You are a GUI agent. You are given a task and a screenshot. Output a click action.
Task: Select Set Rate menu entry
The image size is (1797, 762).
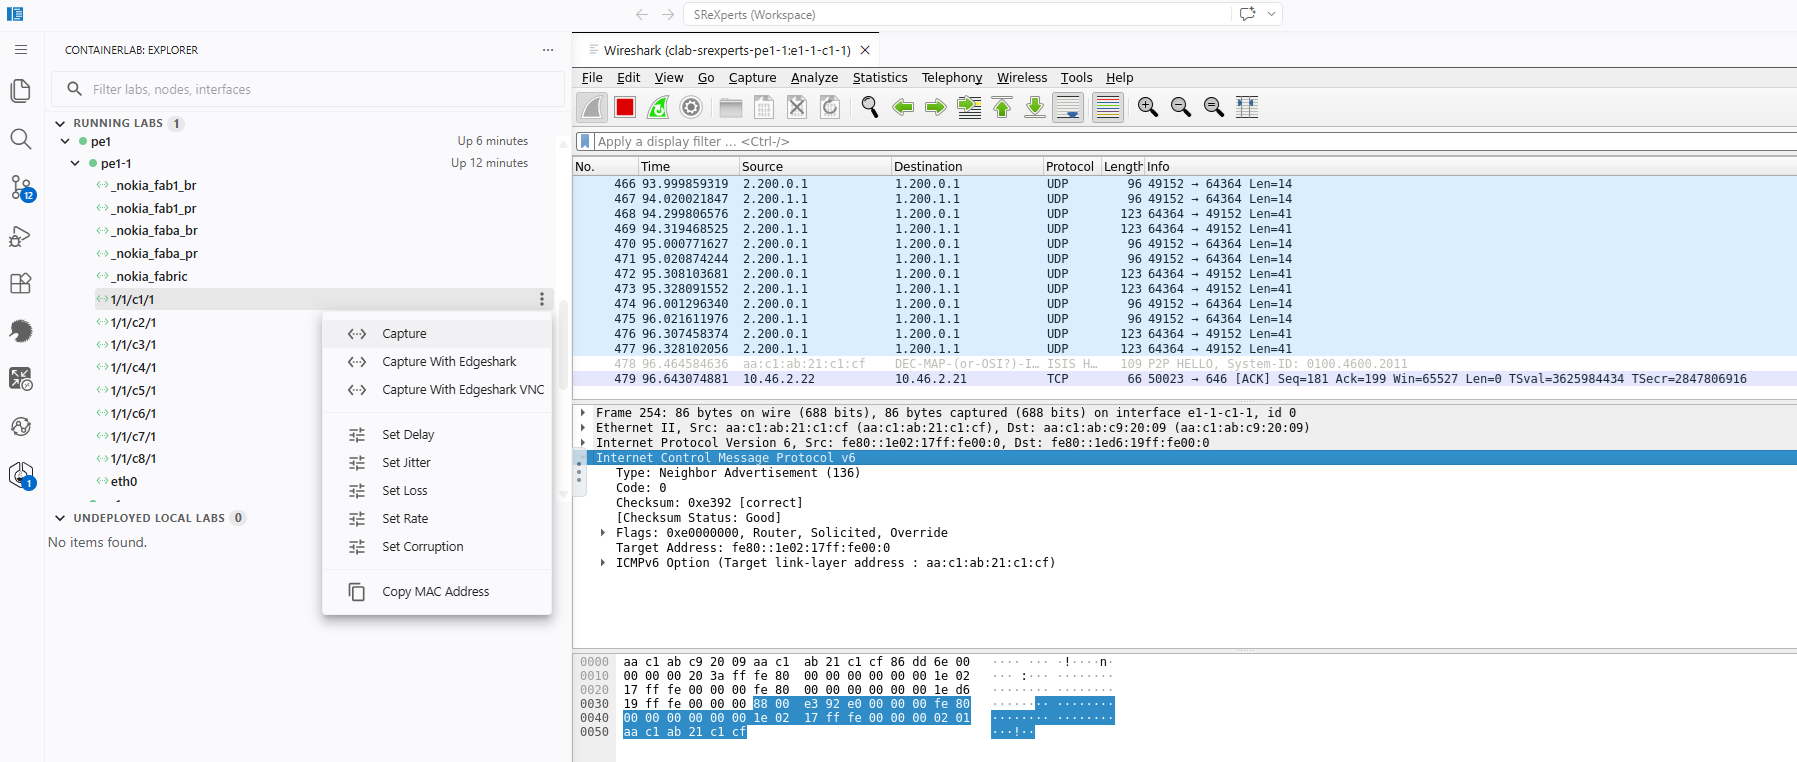coord(437,519)
